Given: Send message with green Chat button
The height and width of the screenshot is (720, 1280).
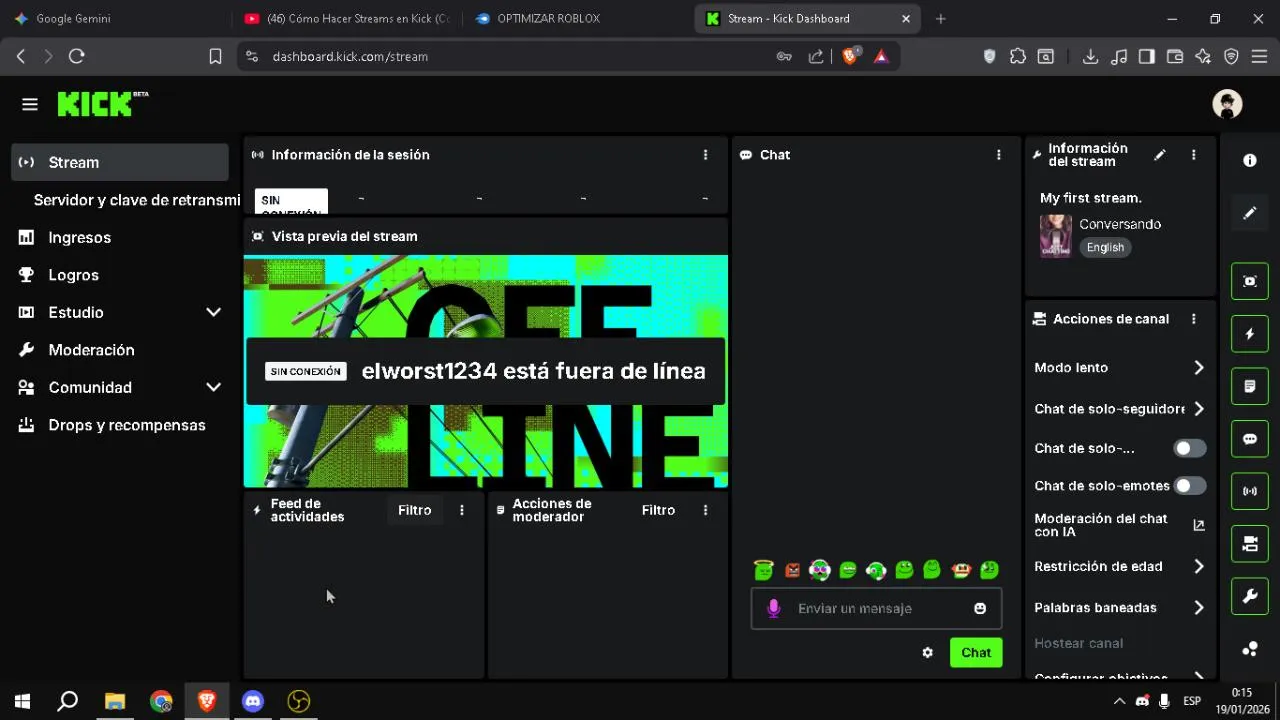Looking at the screenshot, I should (x=976, y=652).
